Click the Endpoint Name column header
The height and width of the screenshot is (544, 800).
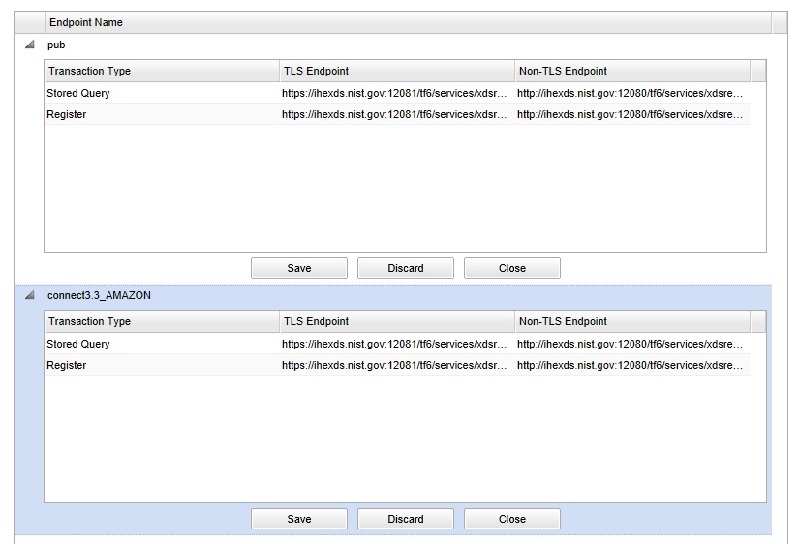86,22
